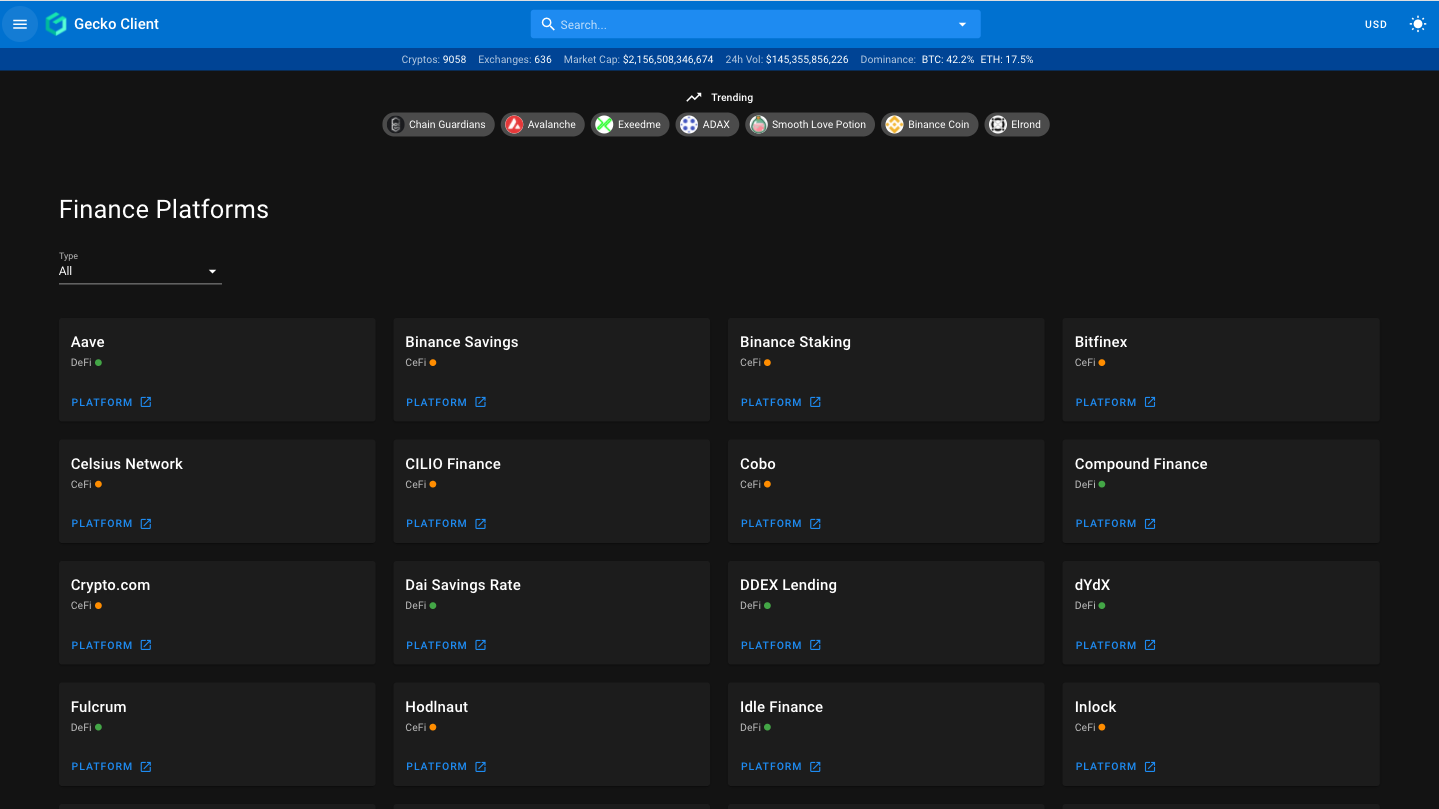The height and width of the screenshot is (809, 1439).
Task: Click the BTC dominance 42.2% value
Action: pyautogui.click(x=948, y=60)
